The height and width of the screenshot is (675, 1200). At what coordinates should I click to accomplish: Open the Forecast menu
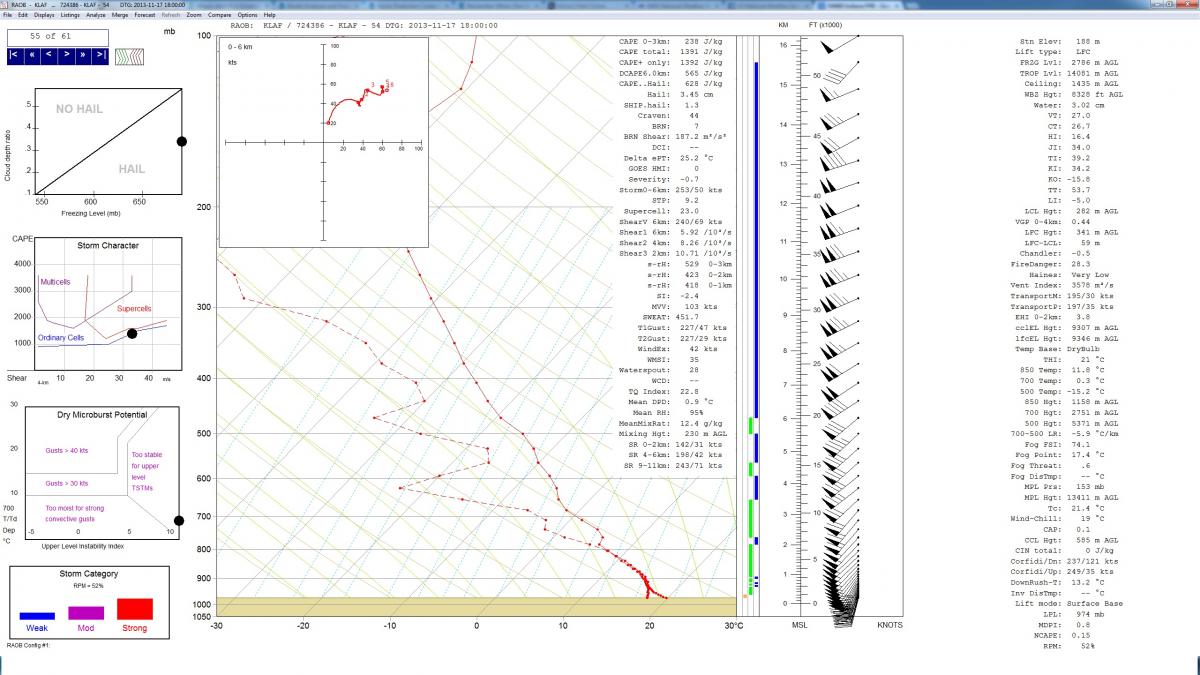point(145,15)
